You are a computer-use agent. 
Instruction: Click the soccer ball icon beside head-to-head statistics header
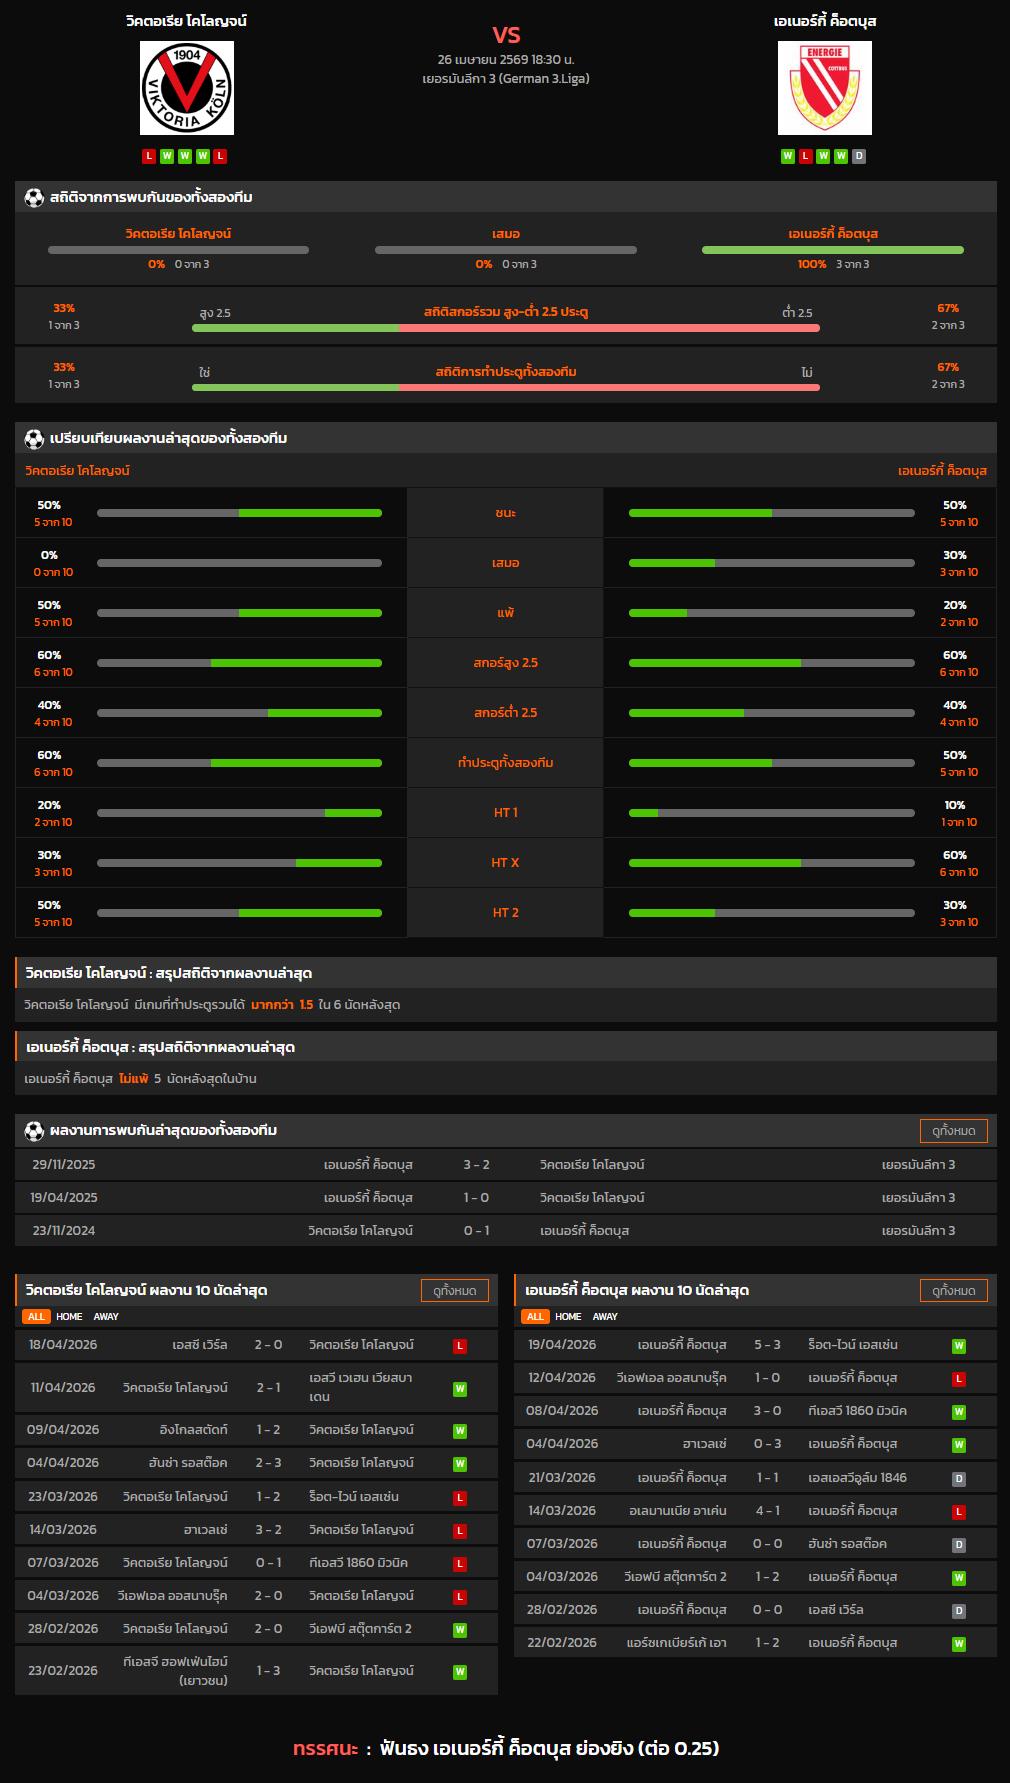(x=34, y=197)
